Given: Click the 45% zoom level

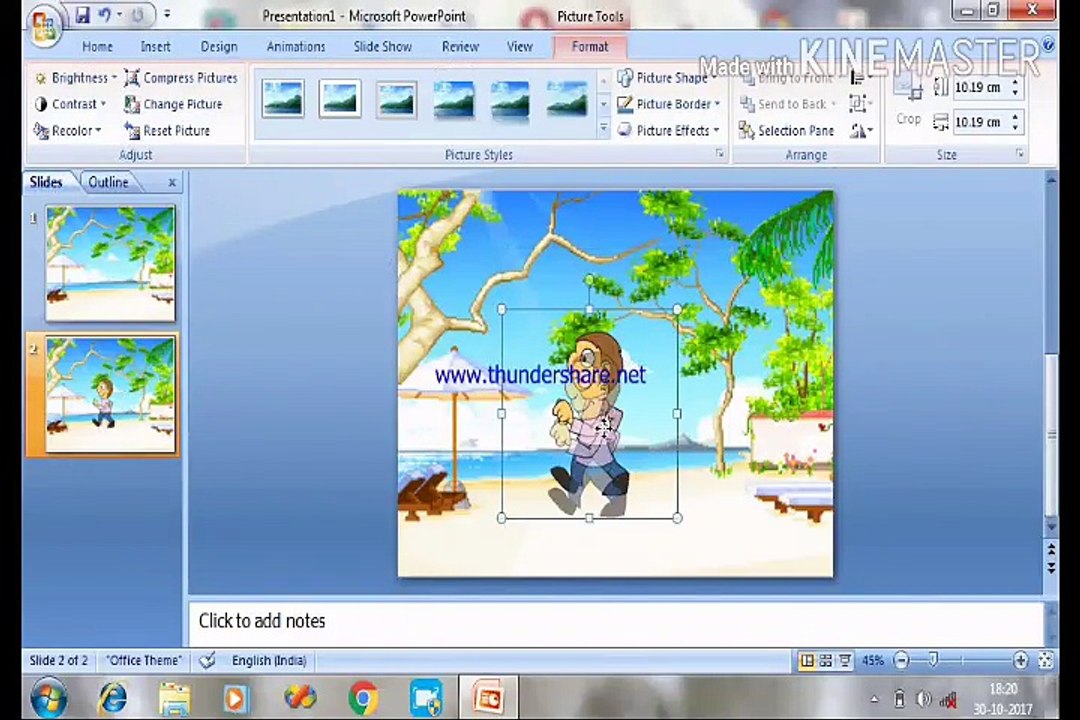Looking at the screenshot, I should click(873, 661).
